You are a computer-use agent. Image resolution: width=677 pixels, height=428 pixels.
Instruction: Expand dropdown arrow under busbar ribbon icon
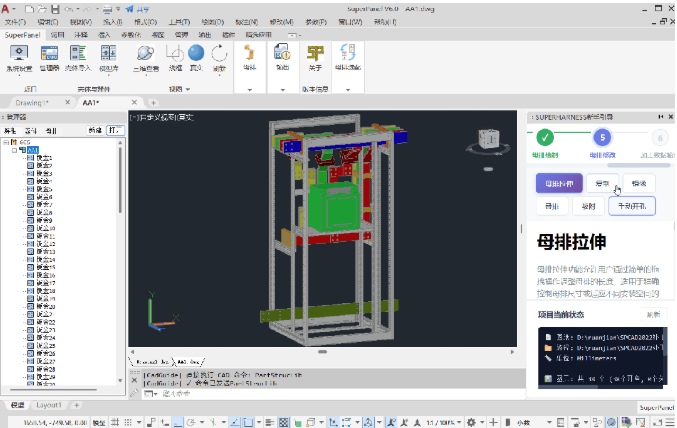click(250, 90)
